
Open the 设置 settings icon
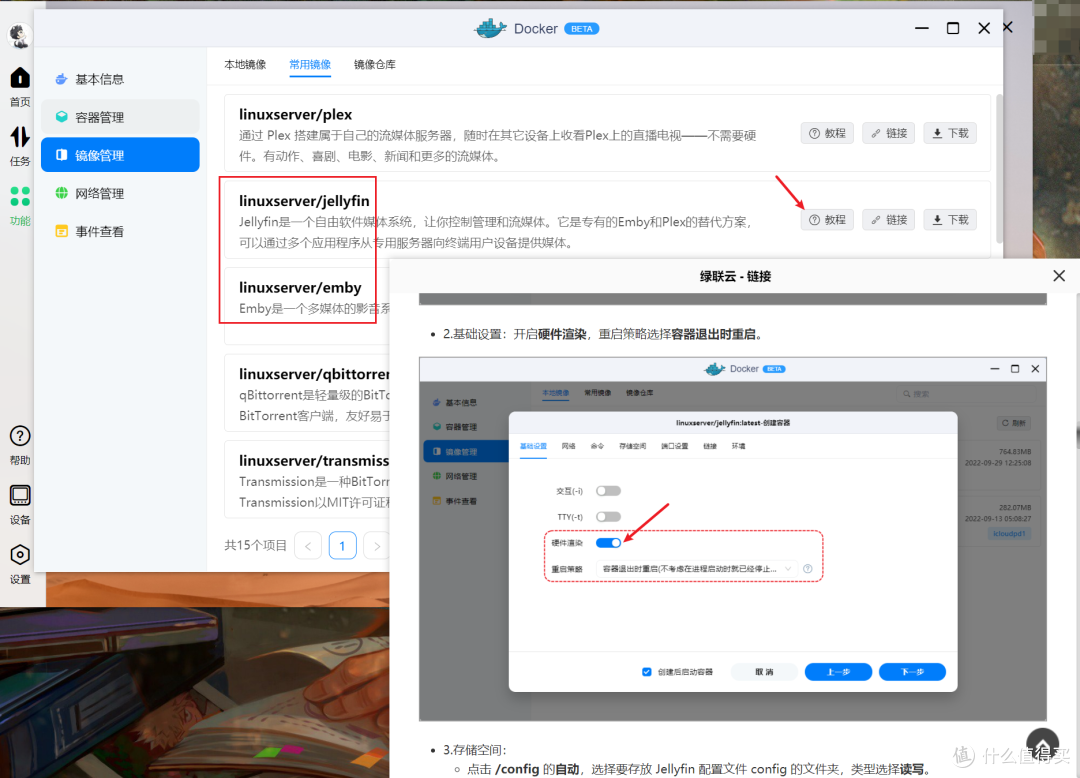click(x=20, y=555)
